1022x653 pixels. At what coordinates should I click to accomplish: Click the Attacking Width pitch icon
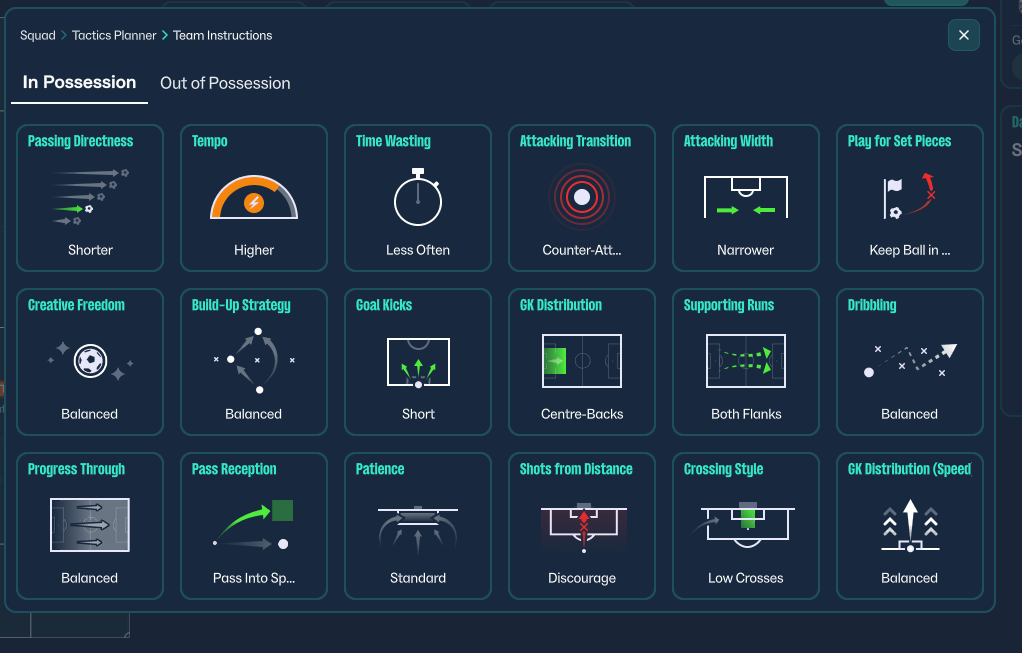pyautogui.click(x=746, y=198)
